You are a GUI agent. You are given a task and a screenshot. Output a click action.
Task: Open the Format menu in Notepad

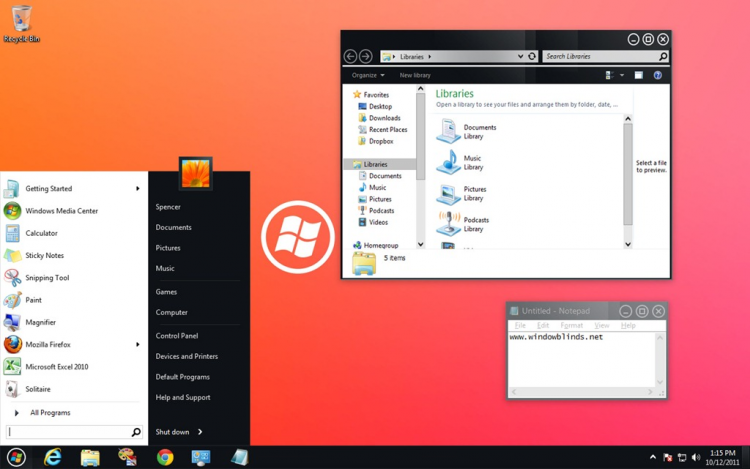(x=572, y=326)
